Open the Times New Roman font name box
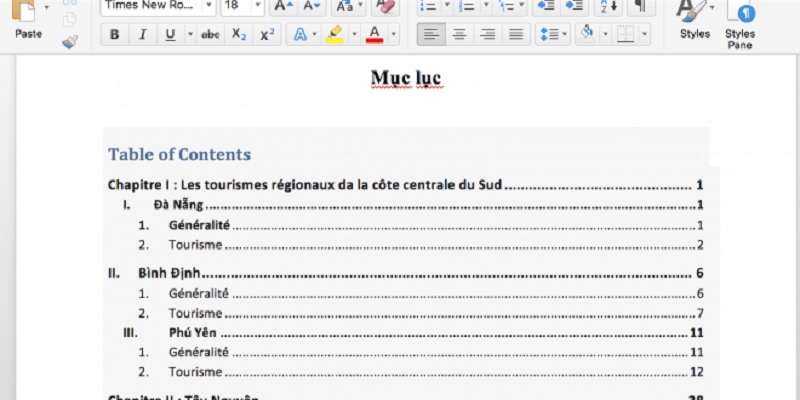The width and height of the screenshot is (800, 400). point(157,6)
